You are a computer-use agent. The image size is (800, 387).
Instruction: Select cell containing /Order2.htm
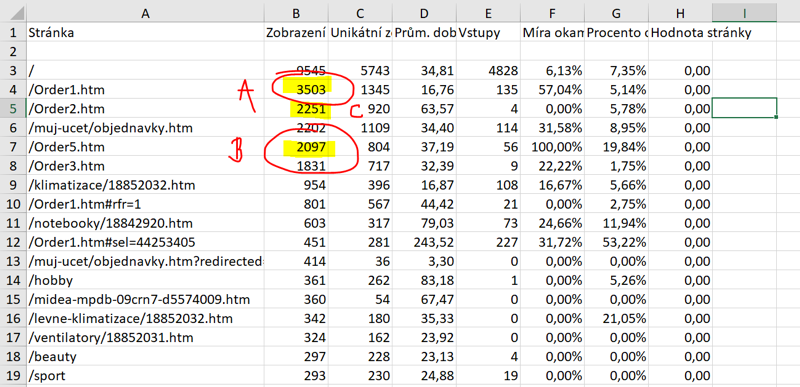point(145,109)
